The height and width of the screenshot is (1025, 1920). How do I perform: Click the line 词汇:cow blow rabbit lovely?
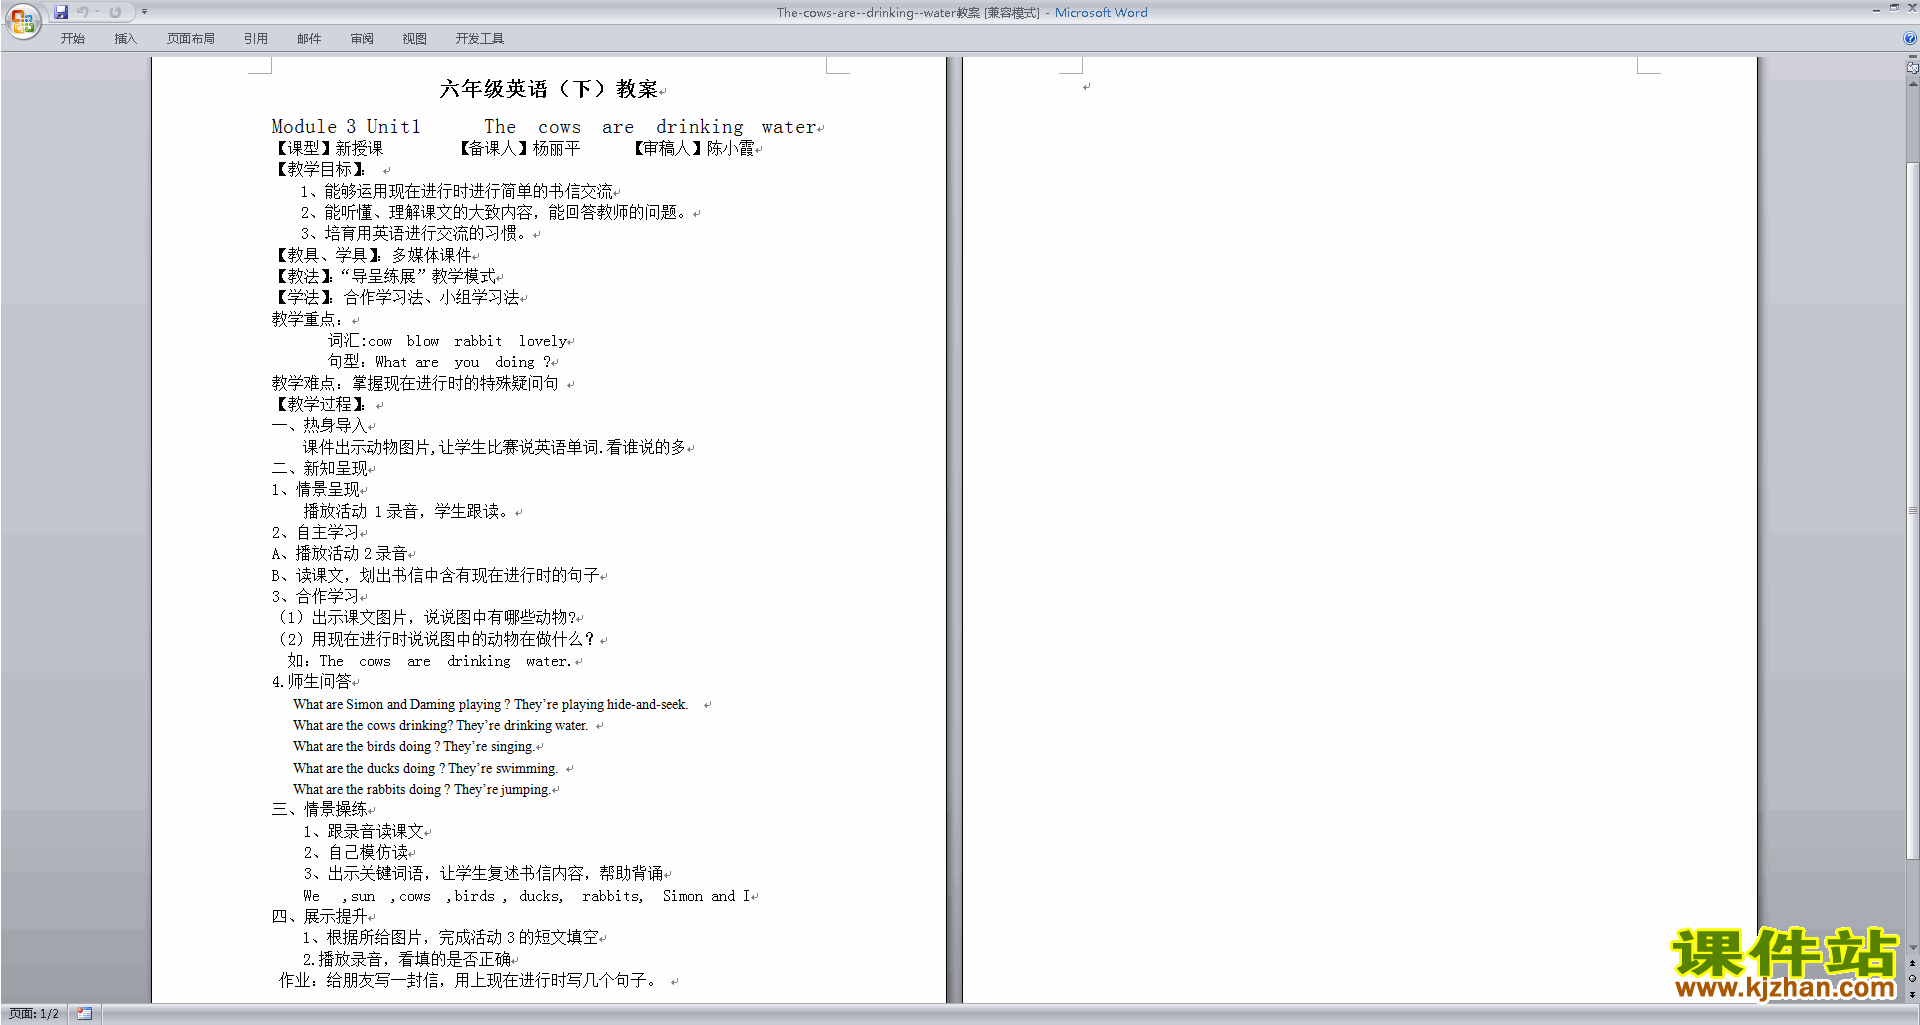[x=448, y=341]
